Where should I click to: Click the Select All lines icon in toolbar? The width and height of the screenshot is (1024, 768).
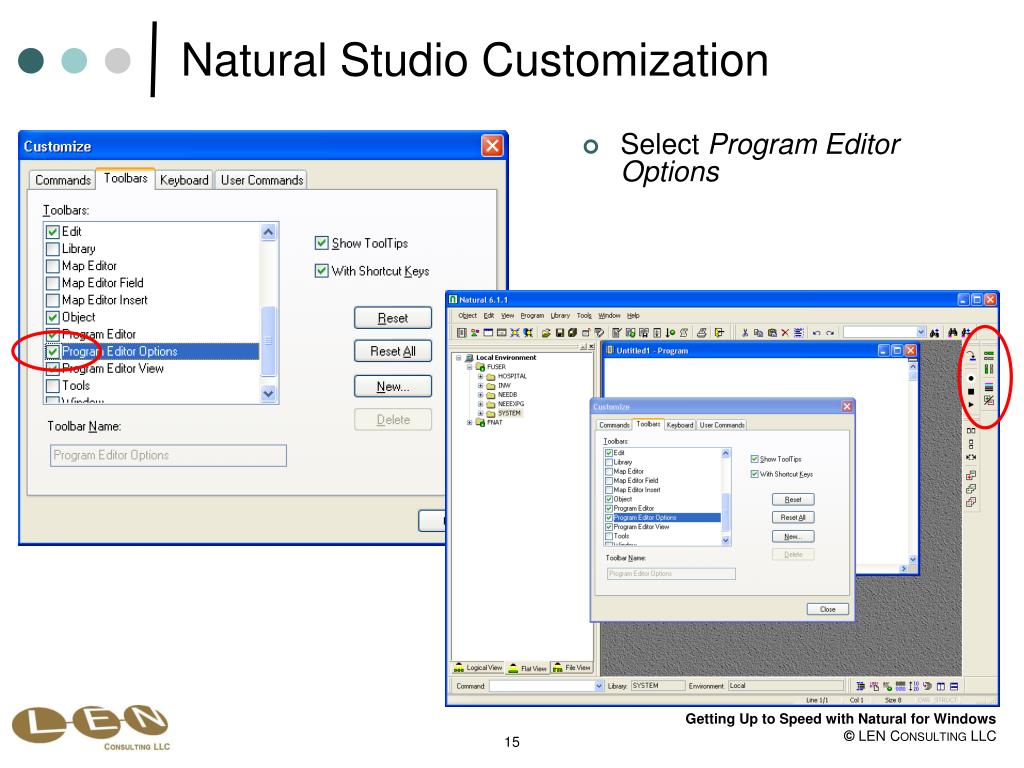tap(799, 332)
